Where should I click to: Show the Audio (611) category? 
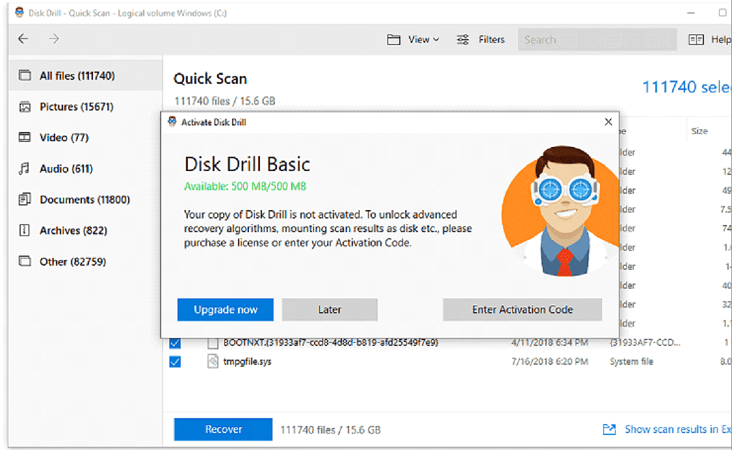(x=85, y=169)
